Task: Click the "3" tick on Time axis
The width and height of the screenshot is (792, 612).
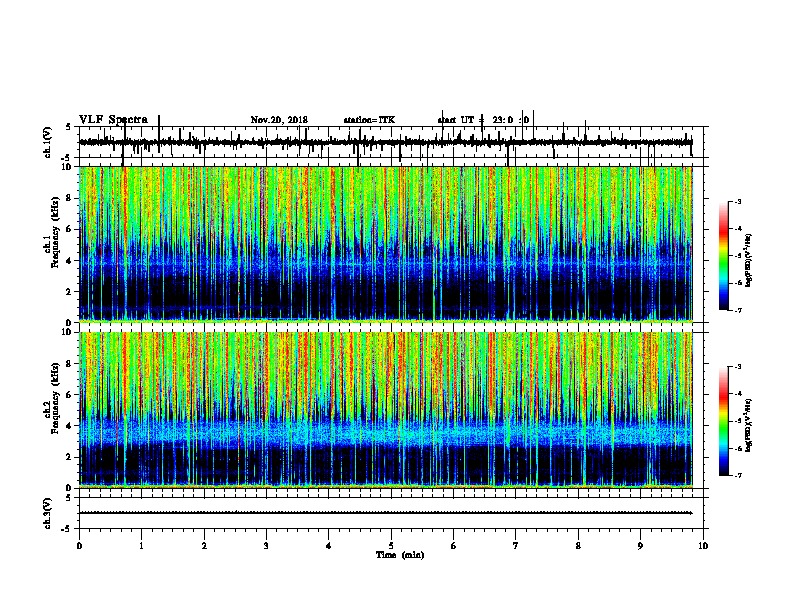Action: (x=266, y=546)
